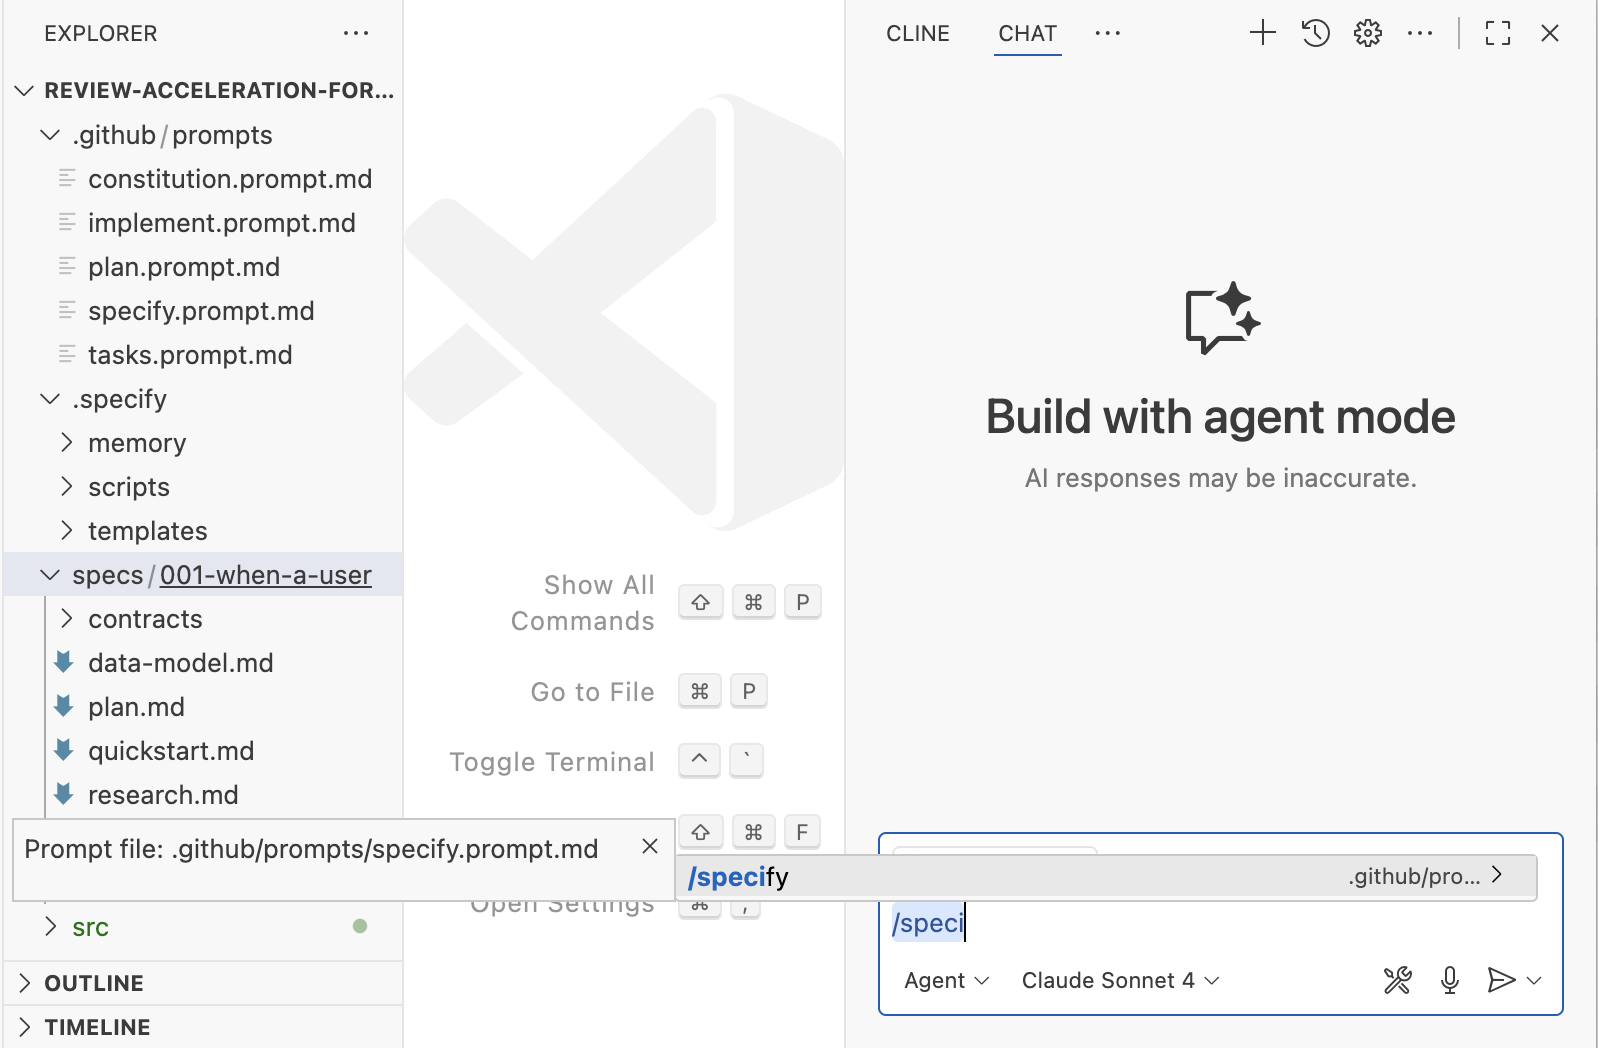
Task: Expand the OUTLINE section
Action: pos(94,983)
